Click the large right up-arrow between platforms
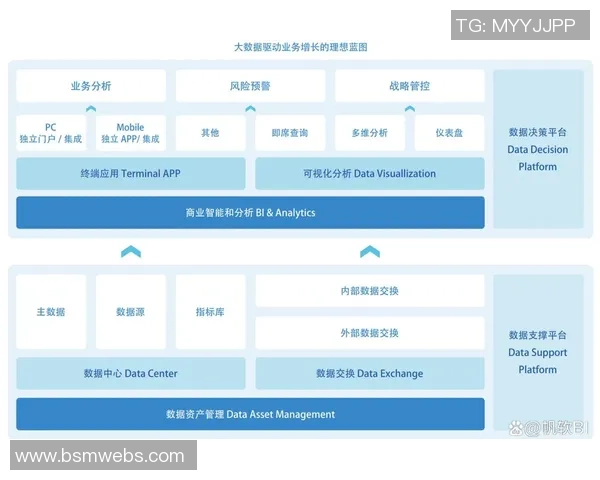 (369, 252)
